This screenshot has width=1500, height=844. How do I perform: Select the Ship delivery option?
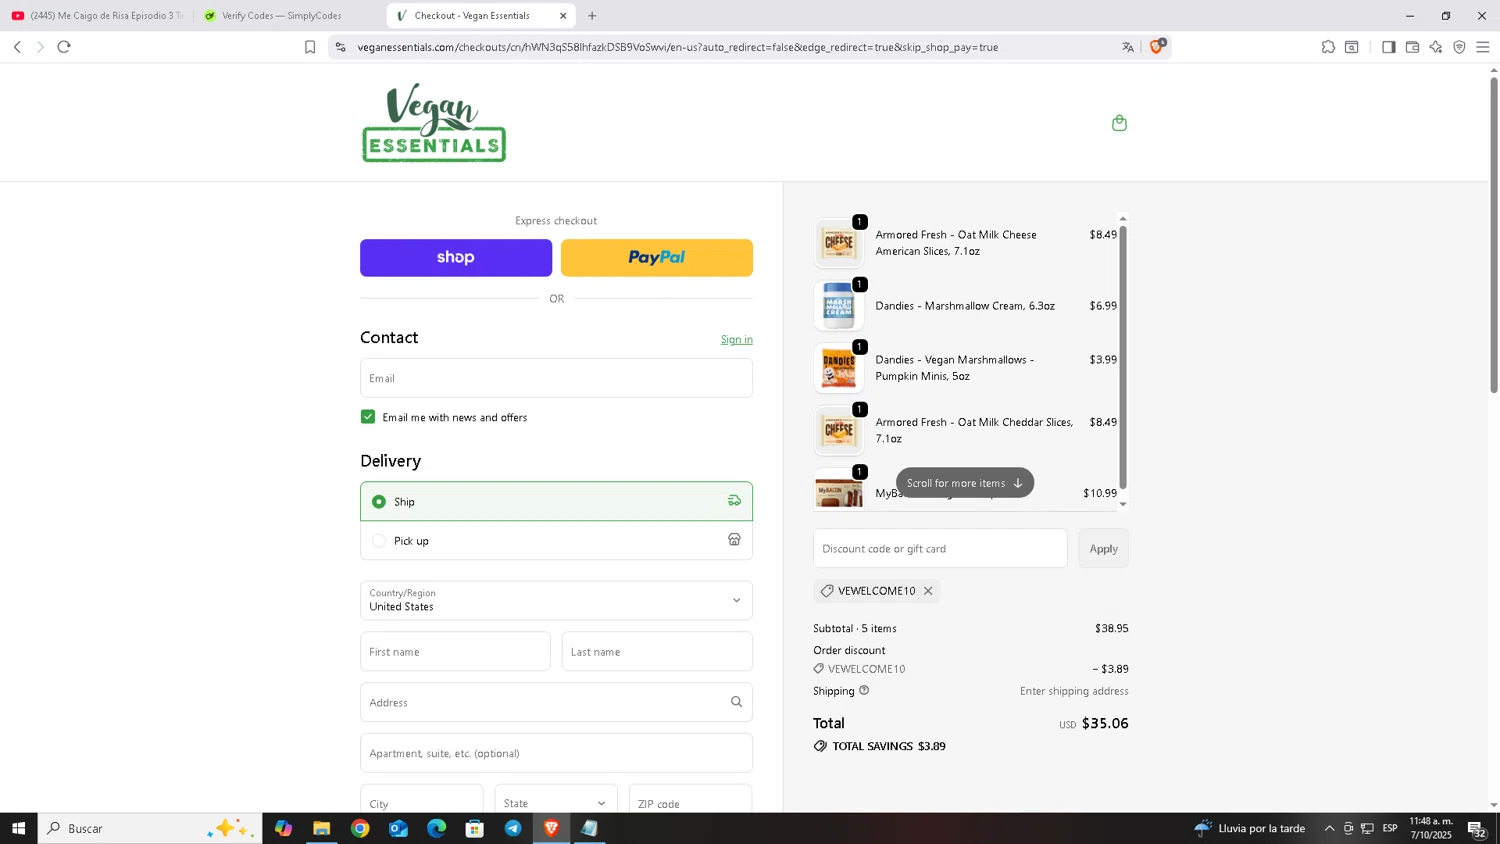pyautogui.click(x=556, y=501)
